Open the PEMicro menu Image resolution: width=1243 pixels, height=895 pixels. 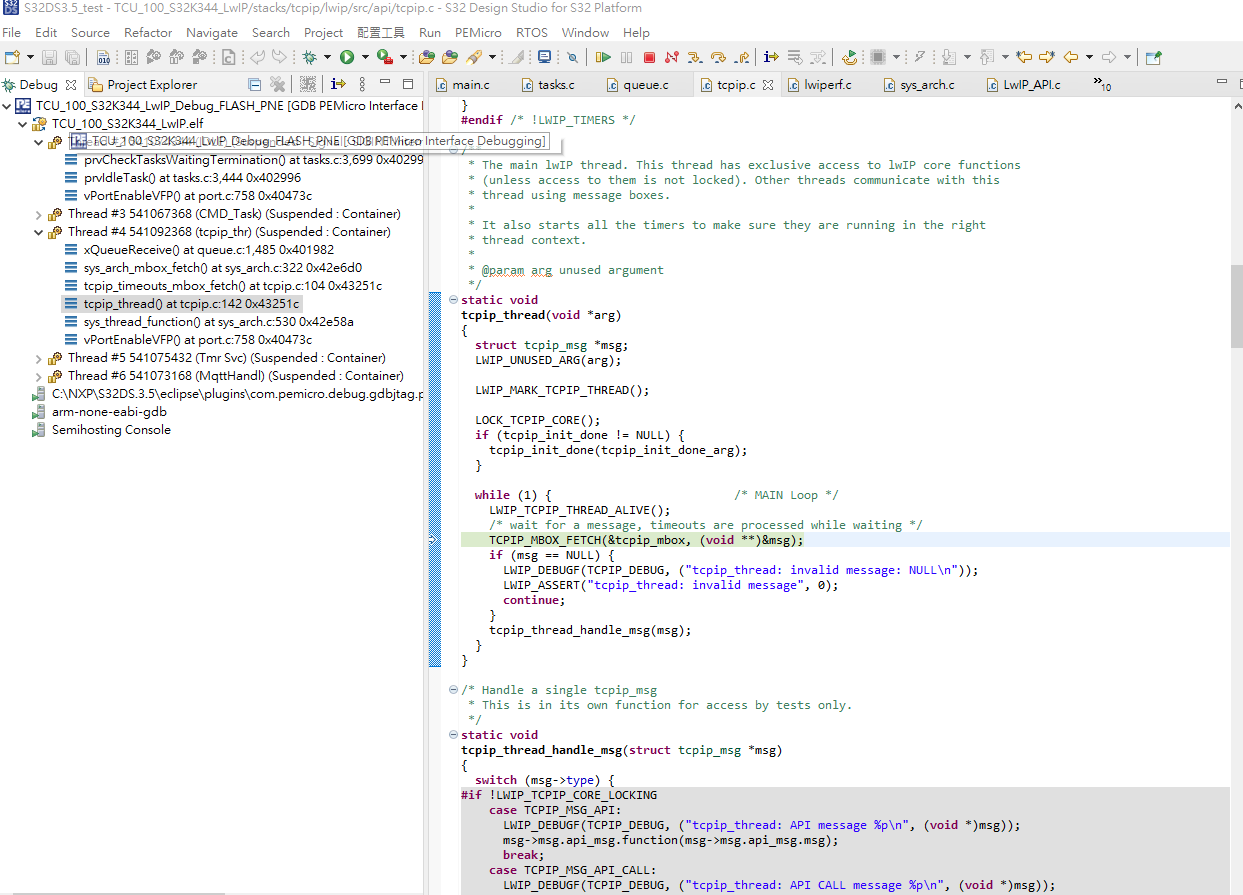pyautogui.click(x=478, y=33)
